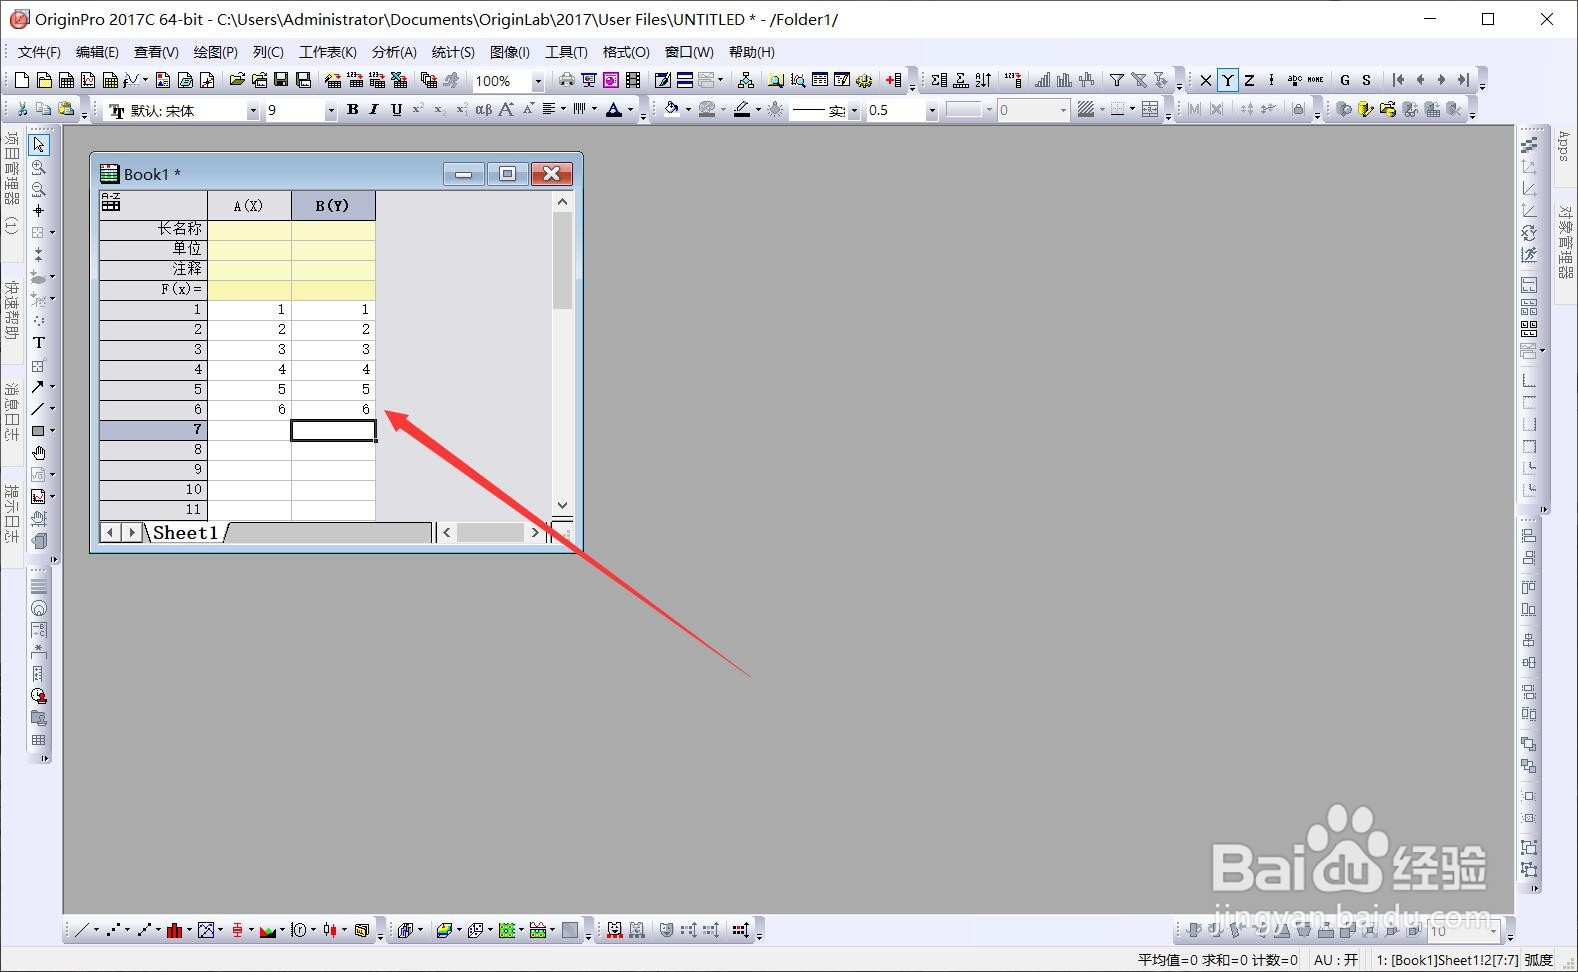Click the Book1 vertical scrollbar down arrow
This screenshot has height=972, width=1578.
(562, 506)
